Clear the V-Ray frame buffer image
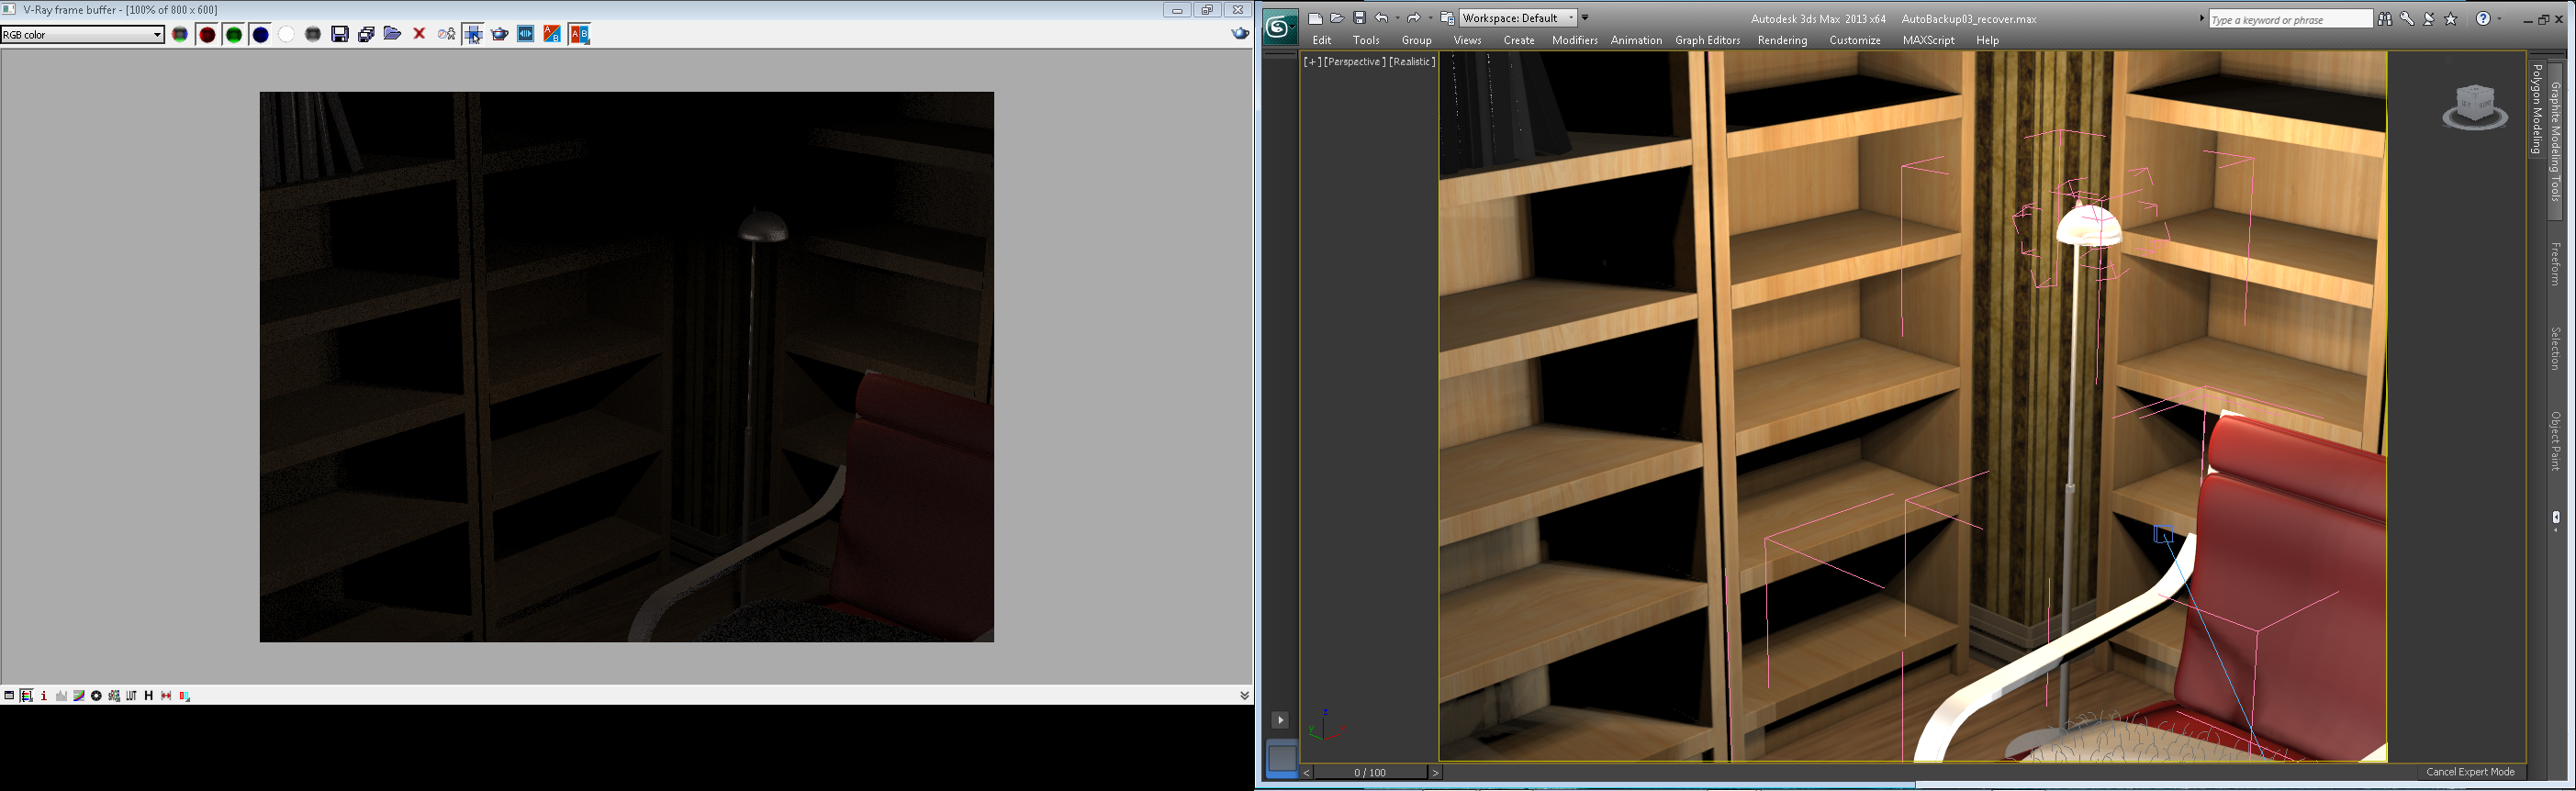Viewport: 2576px width, 791px height. coord(419,35)
